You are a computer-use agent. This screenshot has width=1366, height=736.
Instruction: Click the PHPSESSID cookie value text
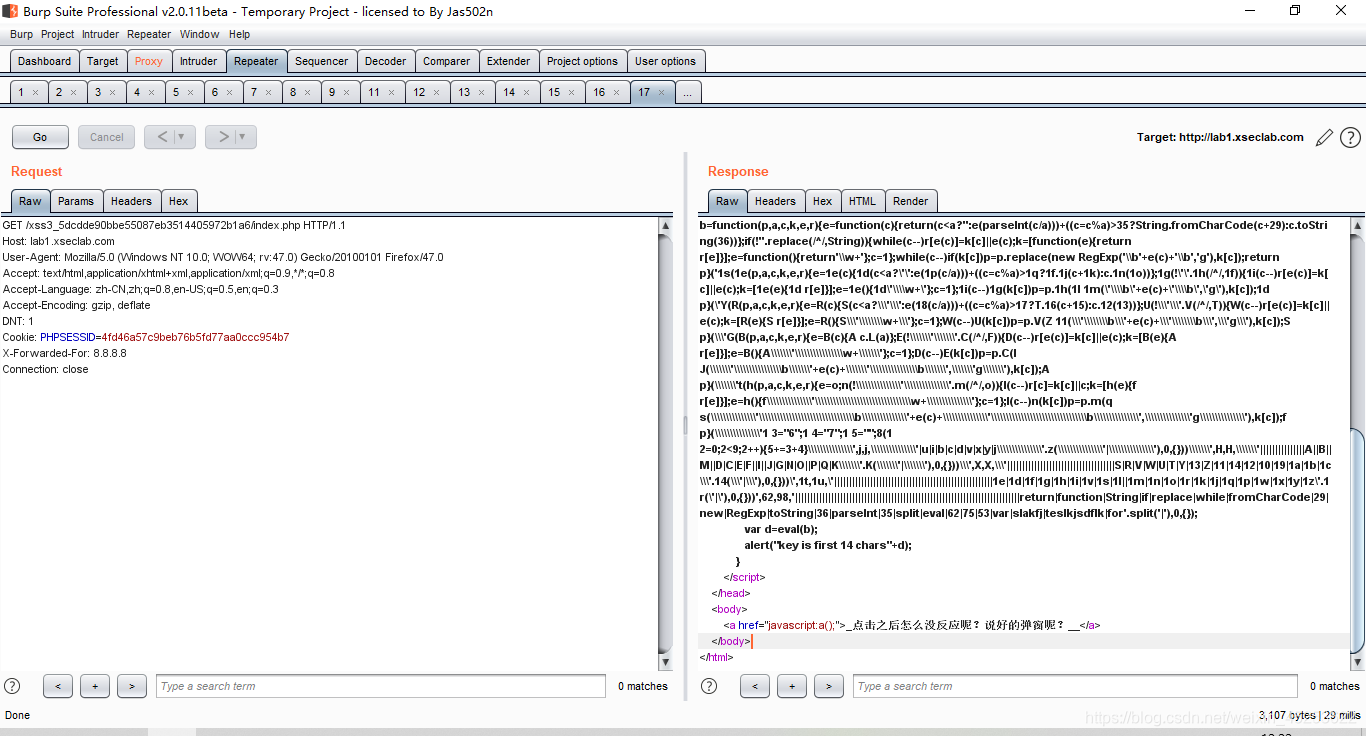pos(195,337)
